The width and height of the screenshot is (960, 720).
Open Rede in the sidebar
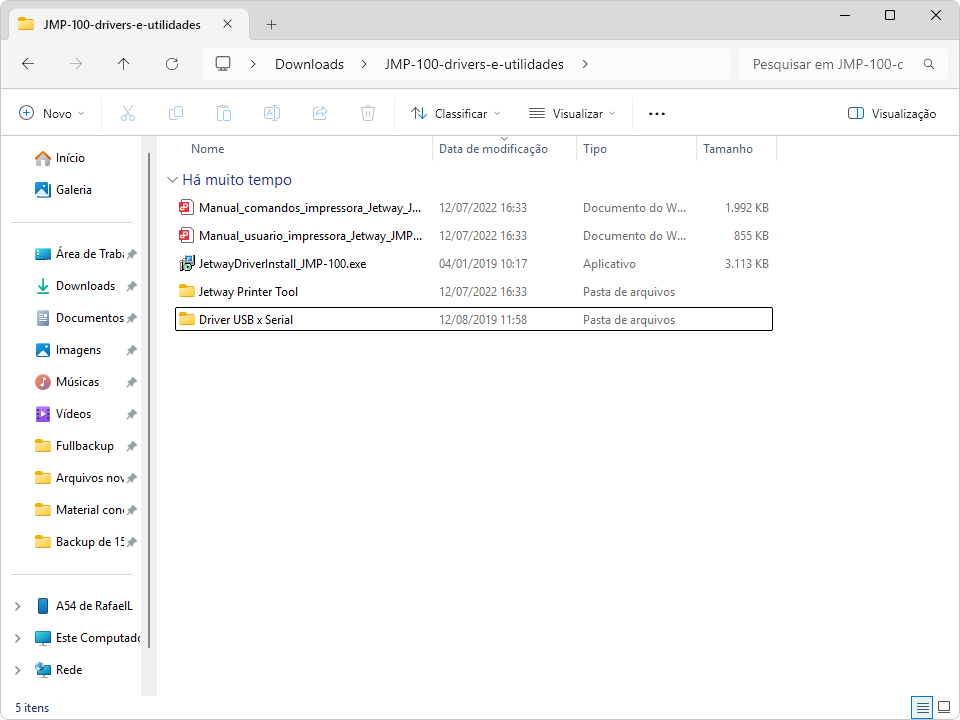click(59, 670)
